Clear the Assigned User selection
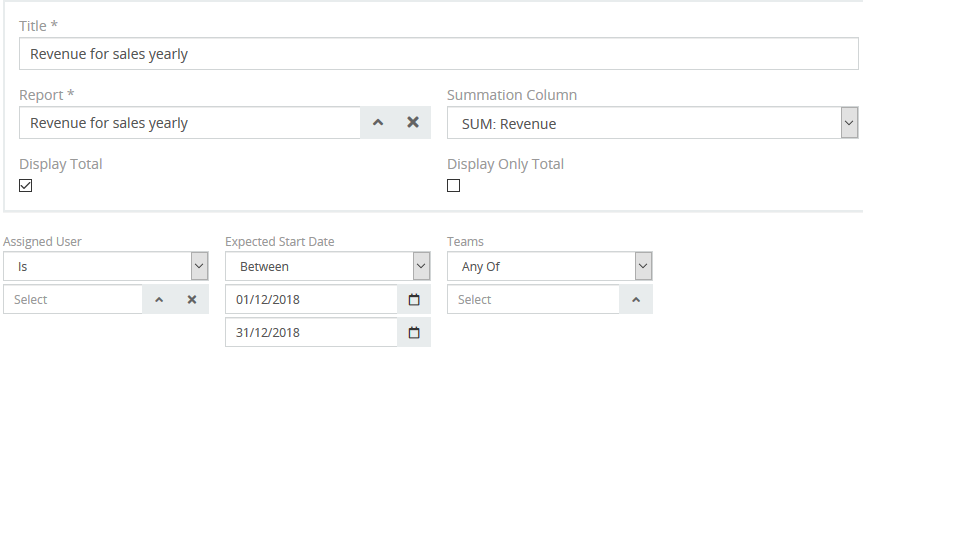The image size is (960, 540). 192,299
